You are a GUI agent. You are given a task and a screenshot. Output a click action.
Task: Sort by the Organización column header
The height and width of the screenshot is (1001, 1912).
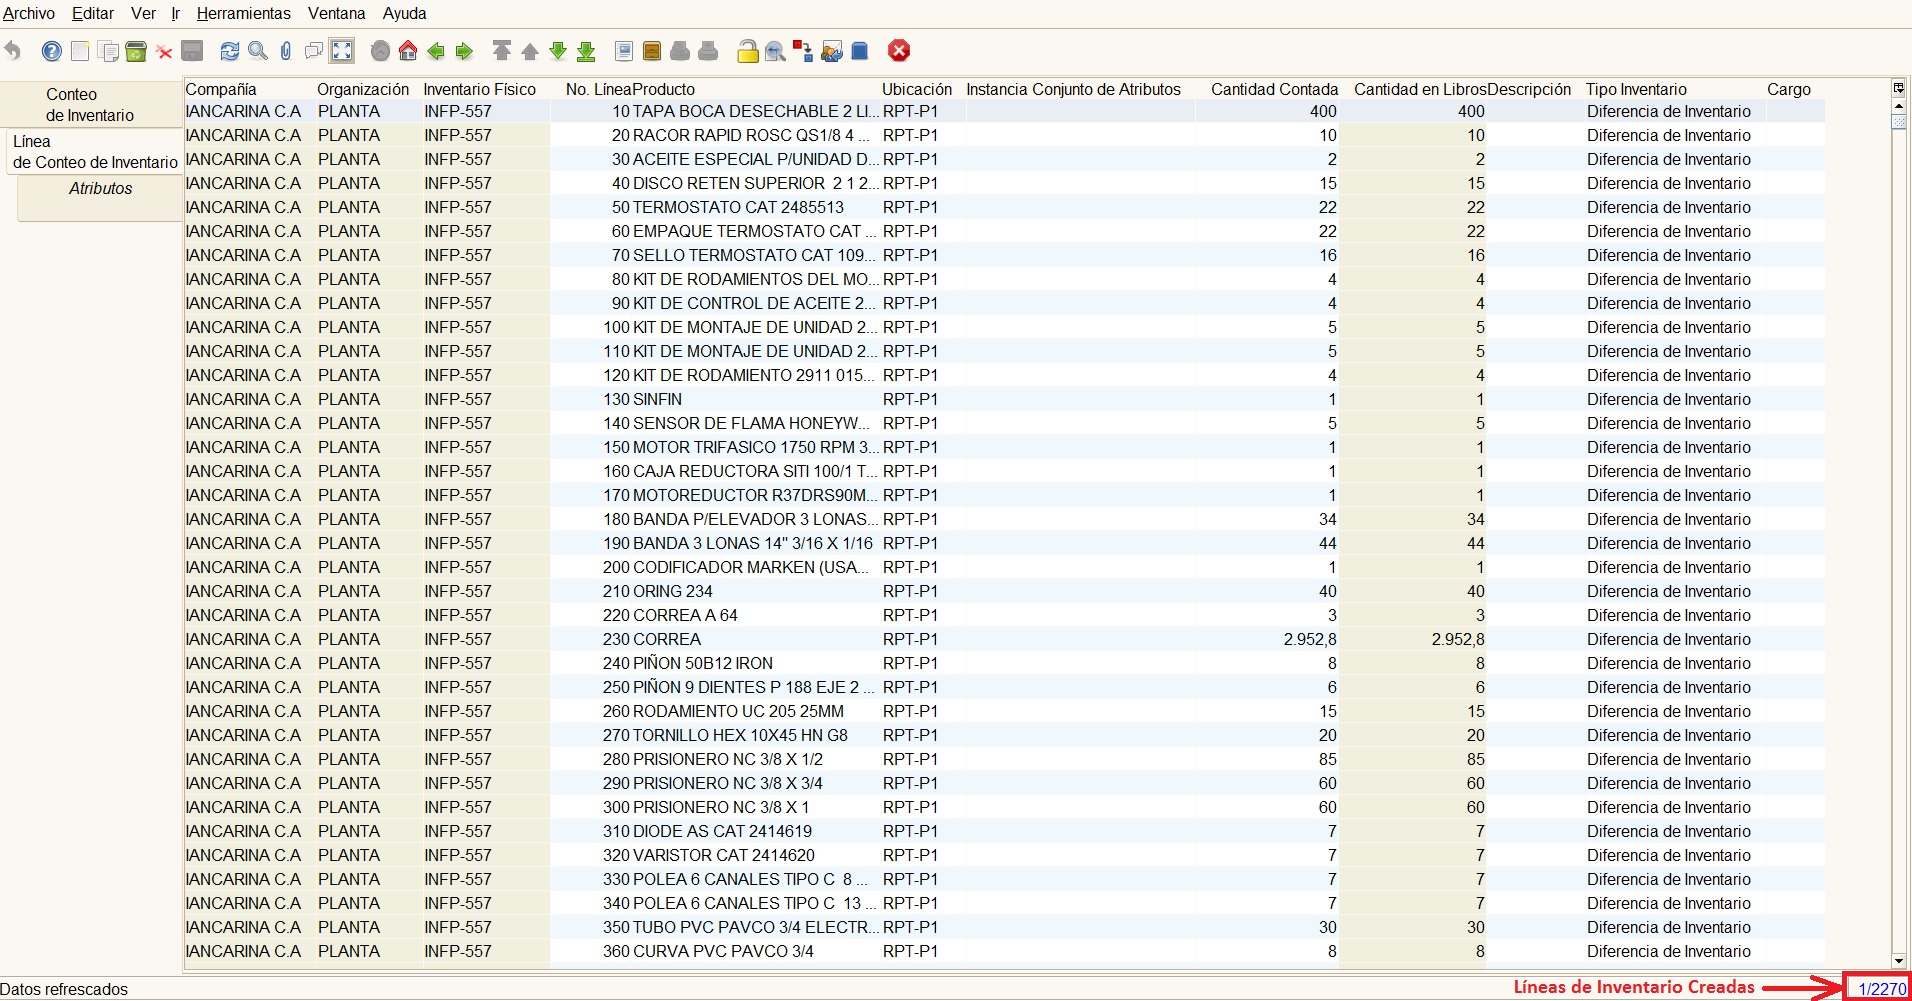point(365,89)
